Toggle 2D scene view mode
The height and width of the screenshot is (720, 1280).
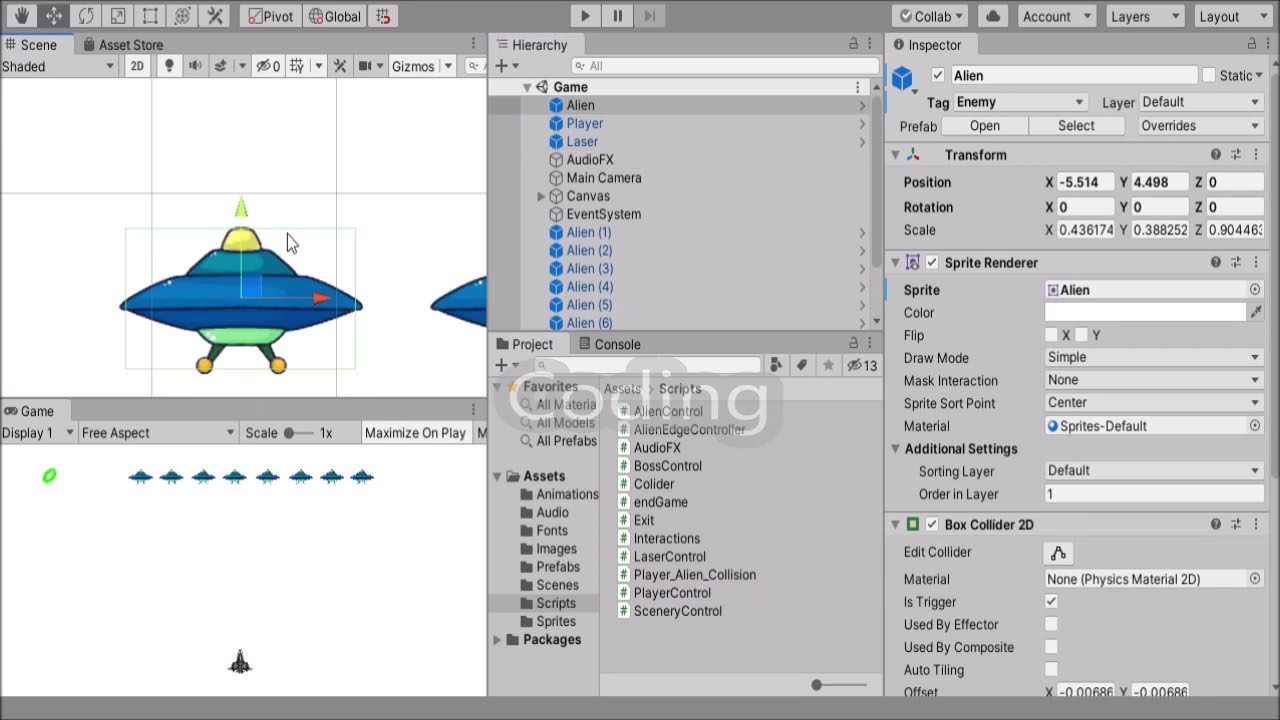pyautogui.click(x=137, y=66)
